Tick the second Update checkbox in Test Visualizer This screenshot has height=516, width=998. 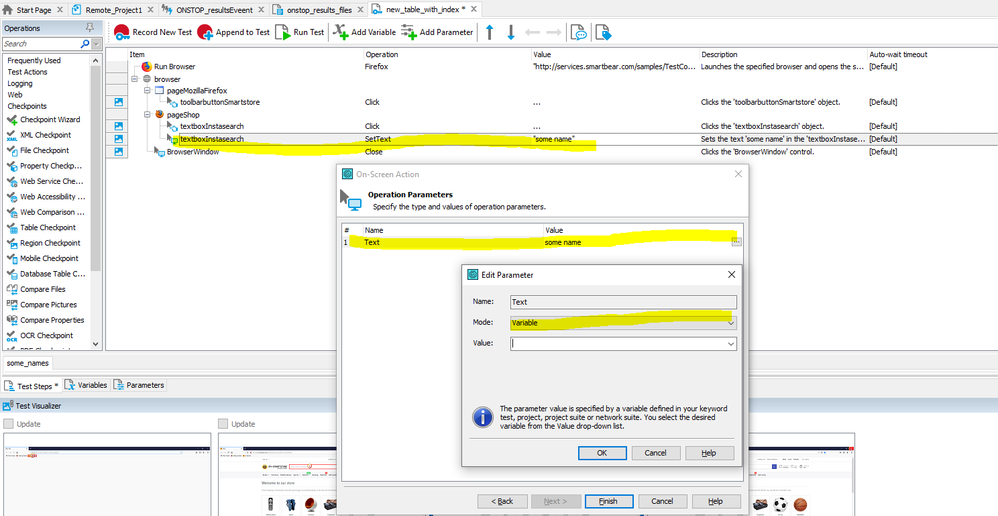[x=223, y=424]
